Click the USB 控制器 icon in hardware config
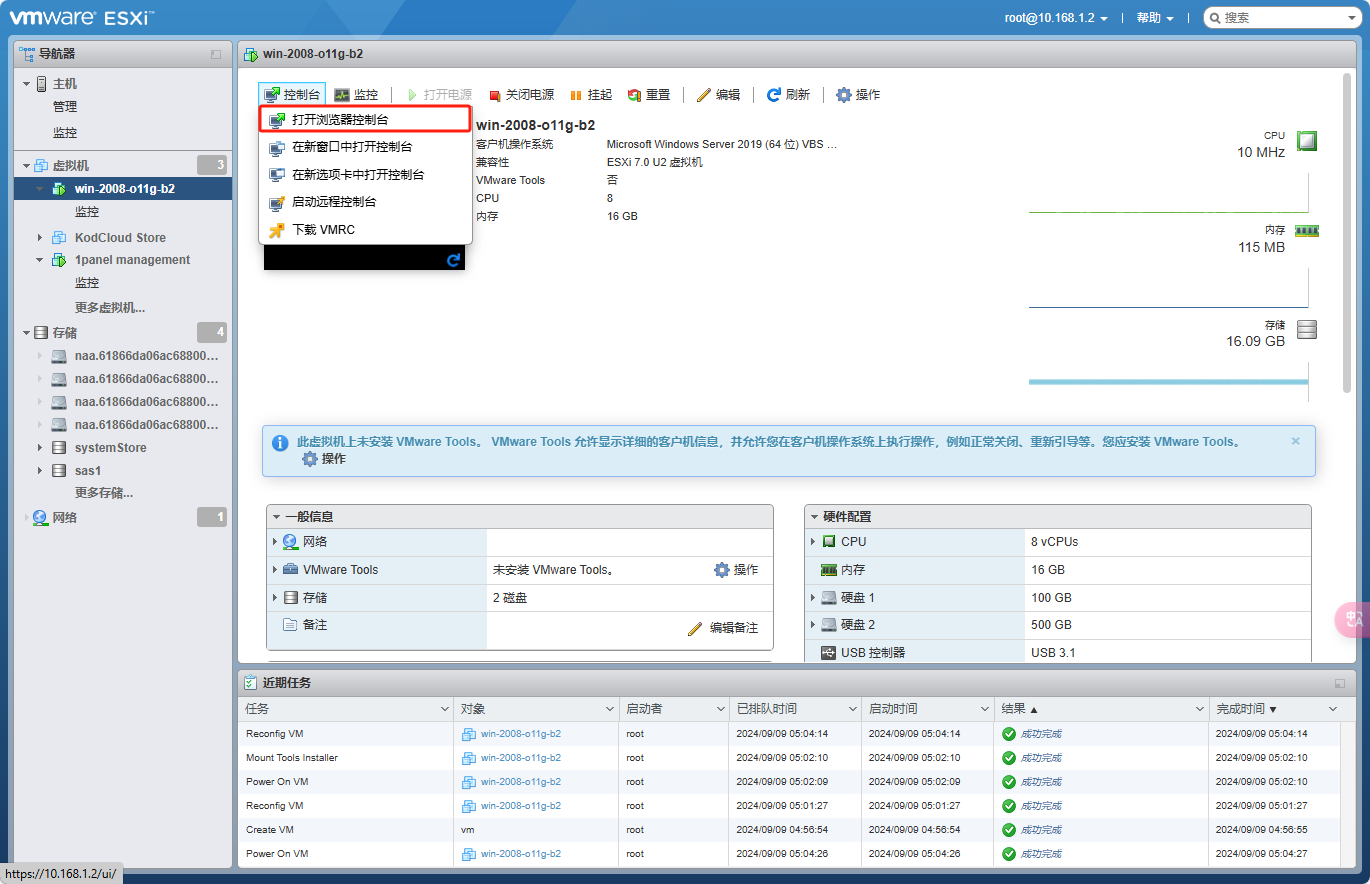 coord(828,653)
